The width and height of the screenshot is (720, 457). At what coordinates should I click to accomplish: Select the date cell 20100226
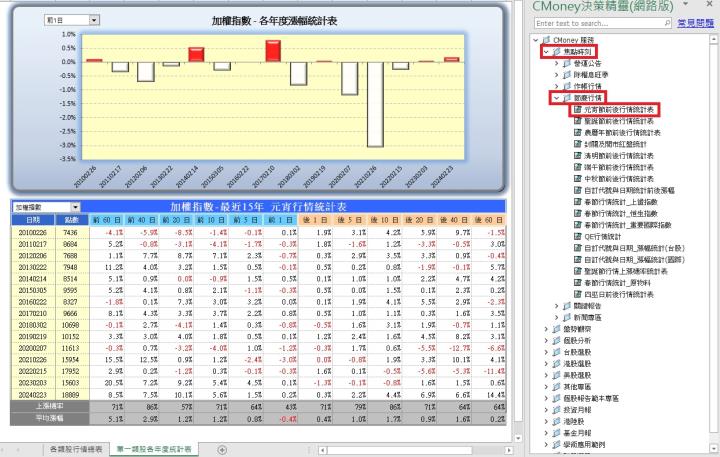[33, 232]
